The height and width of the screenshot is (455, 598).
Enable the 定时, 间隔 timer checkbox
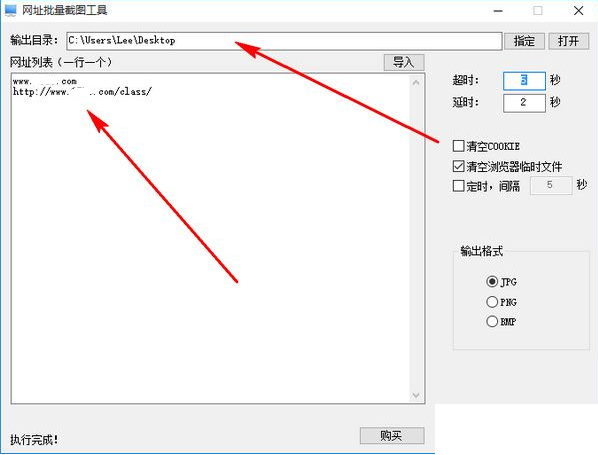[x=458, y=186]
